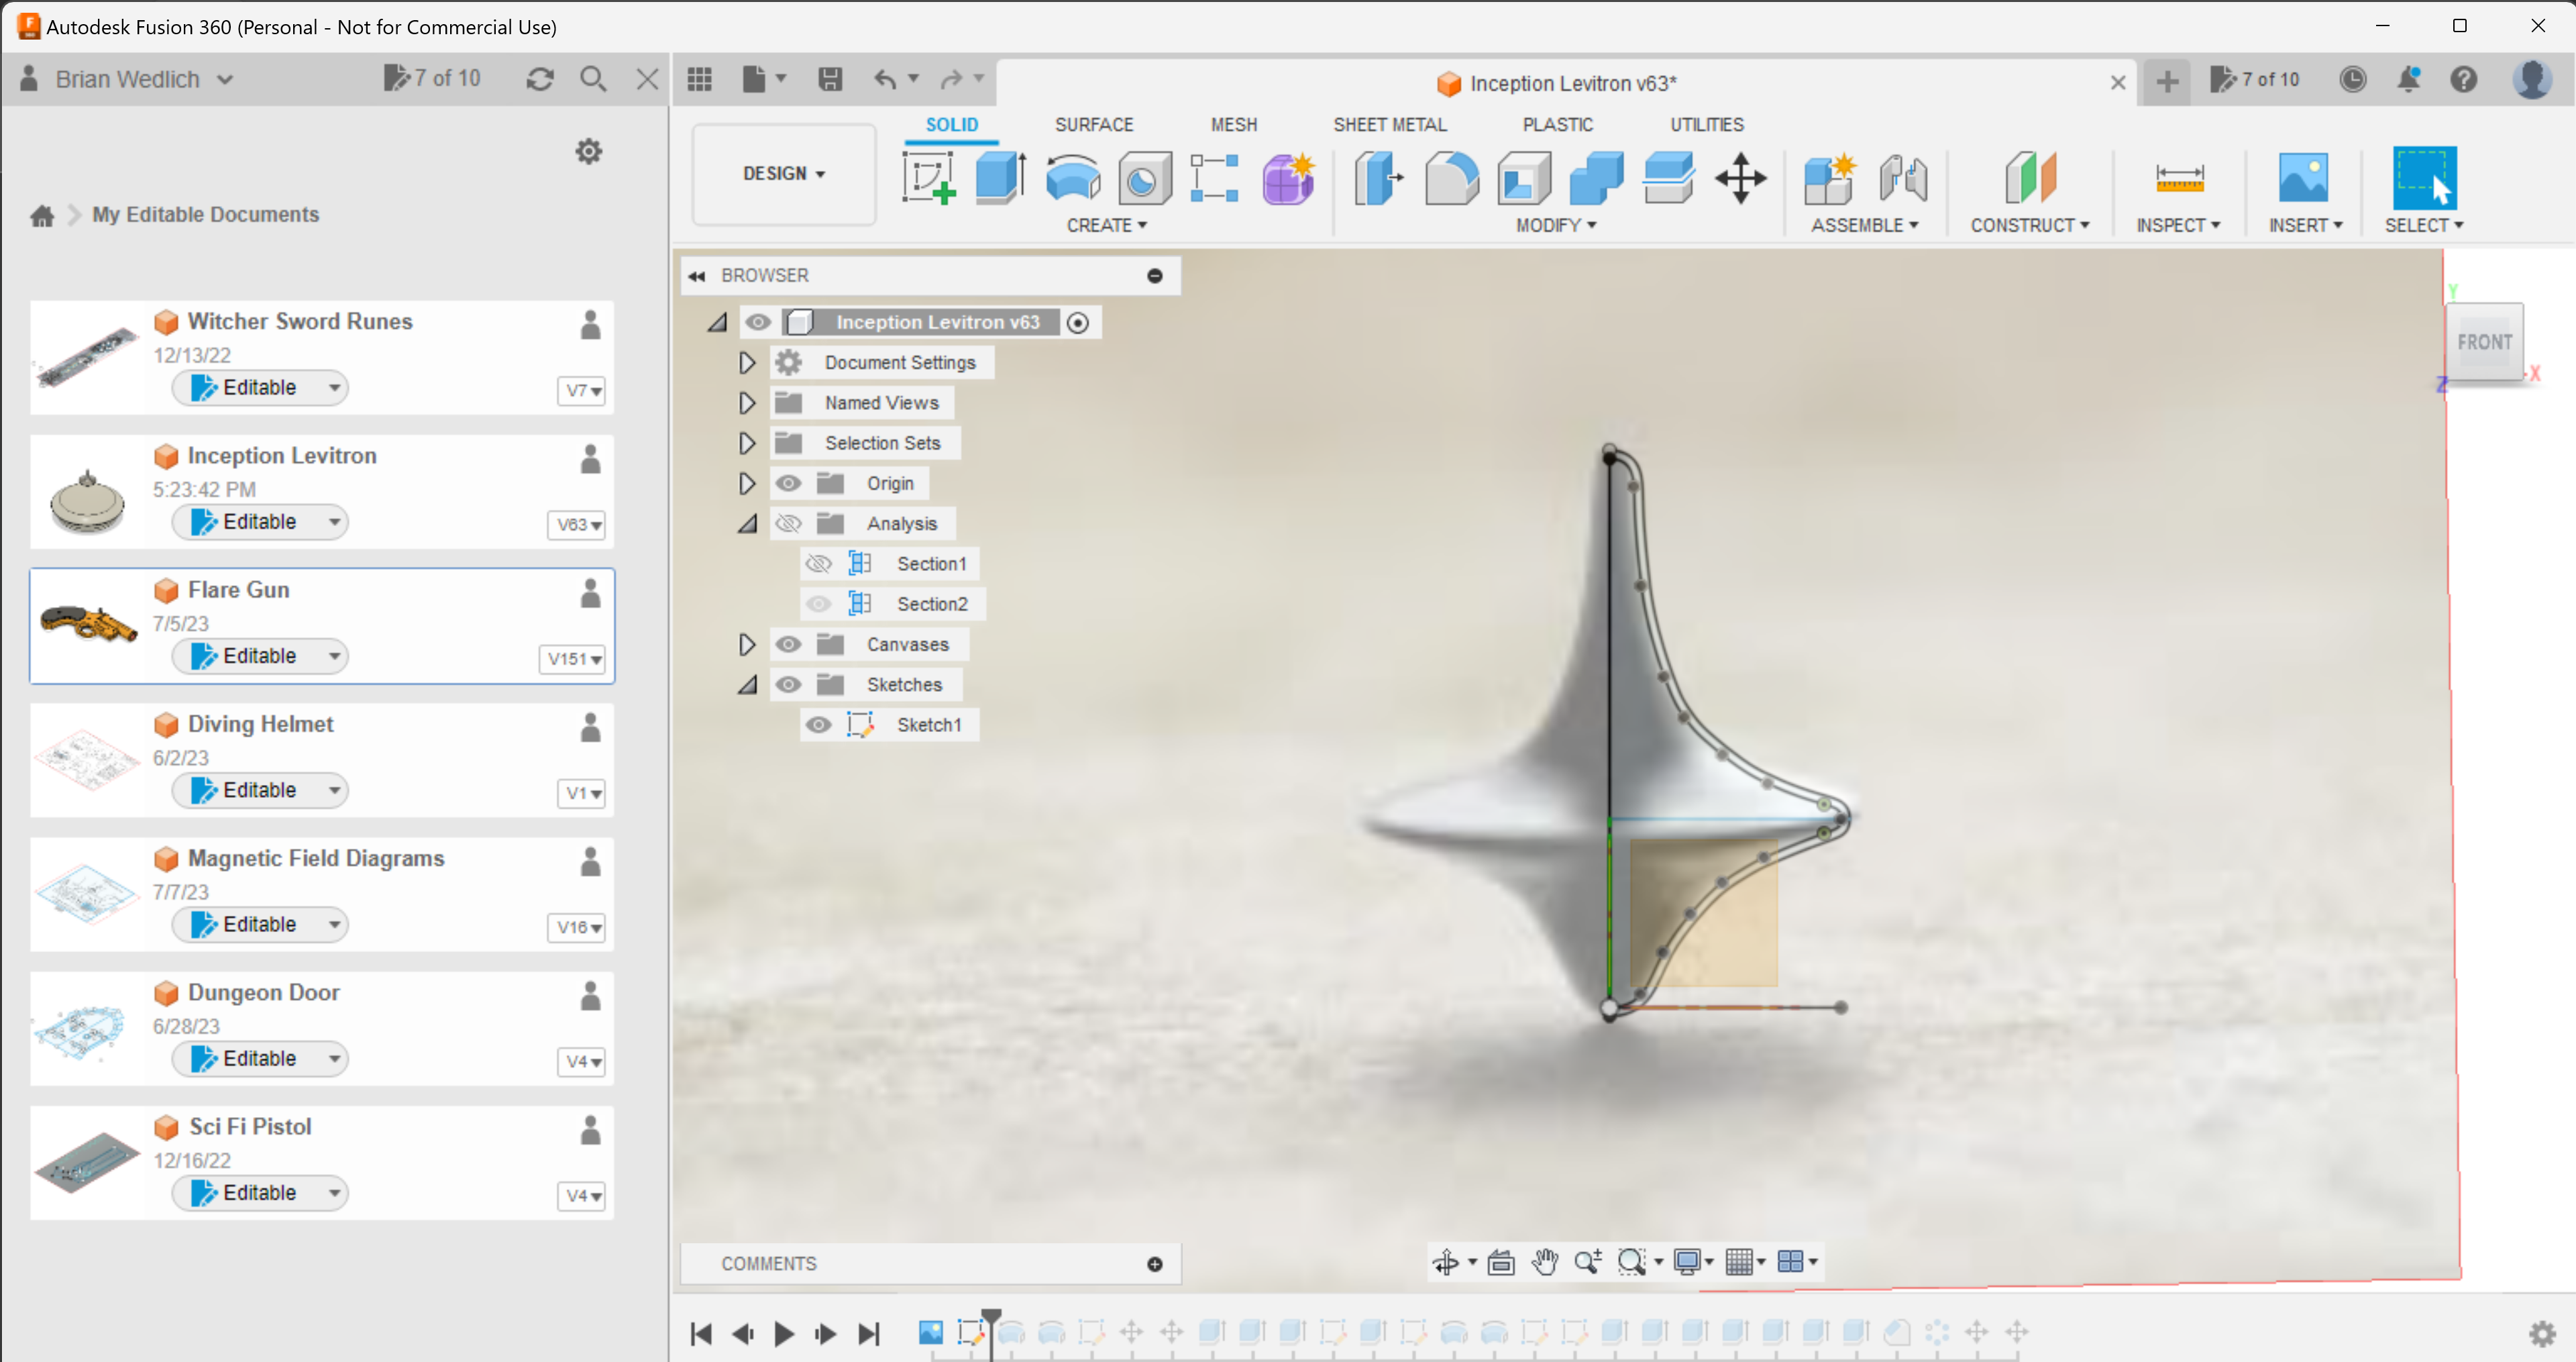
Task: Hide the Sketch1 item in browser
Action: coord(818,724)
